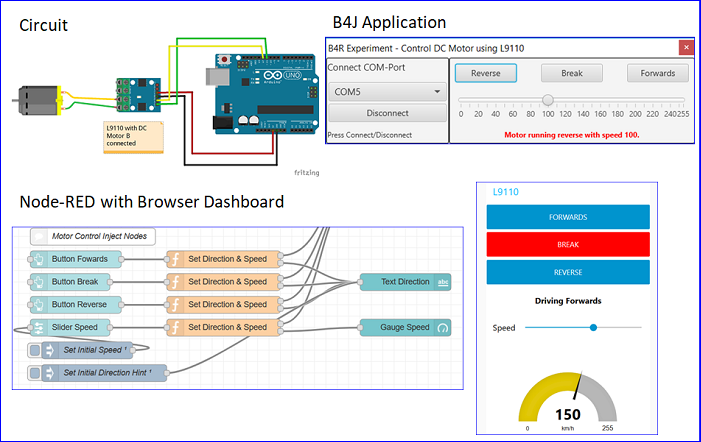
Task: Click the L9110 motor driver module
Action: pos(139,95)
